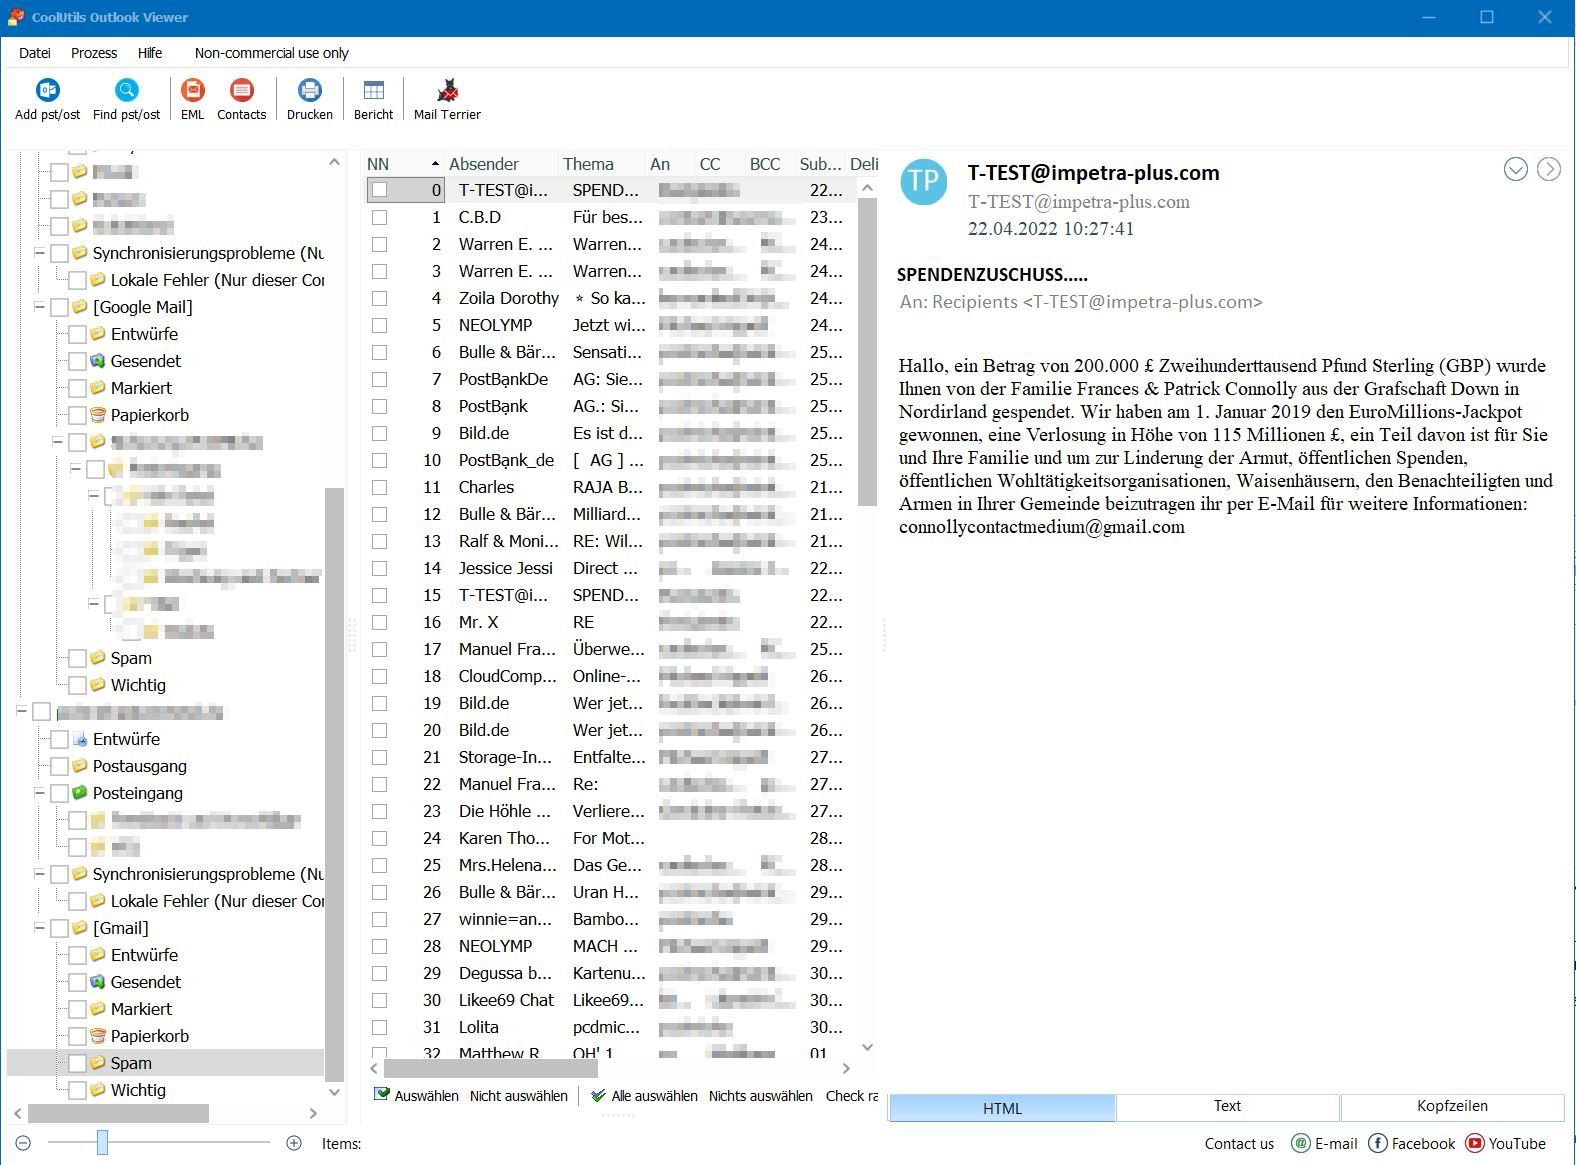Click the EML export icon
The height and width of the screenshot is (1165, 1576).
[x=192, y=91]
